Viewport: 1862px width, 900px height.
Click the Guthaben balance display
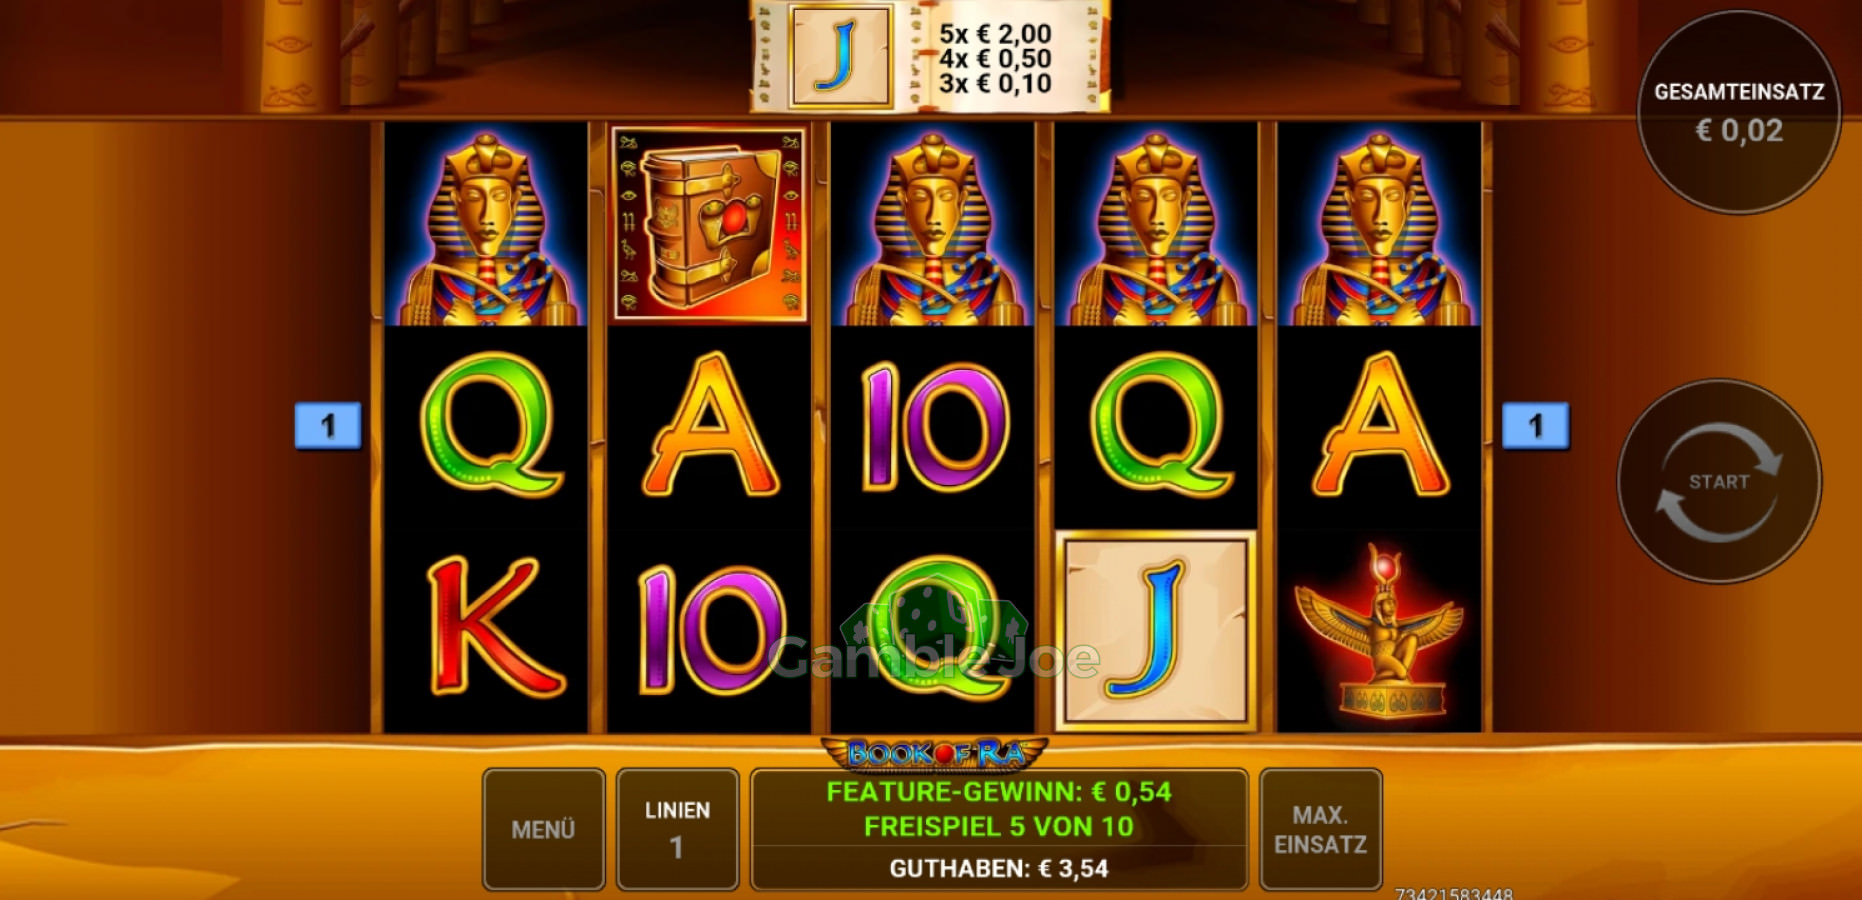[x=999, y=868]
